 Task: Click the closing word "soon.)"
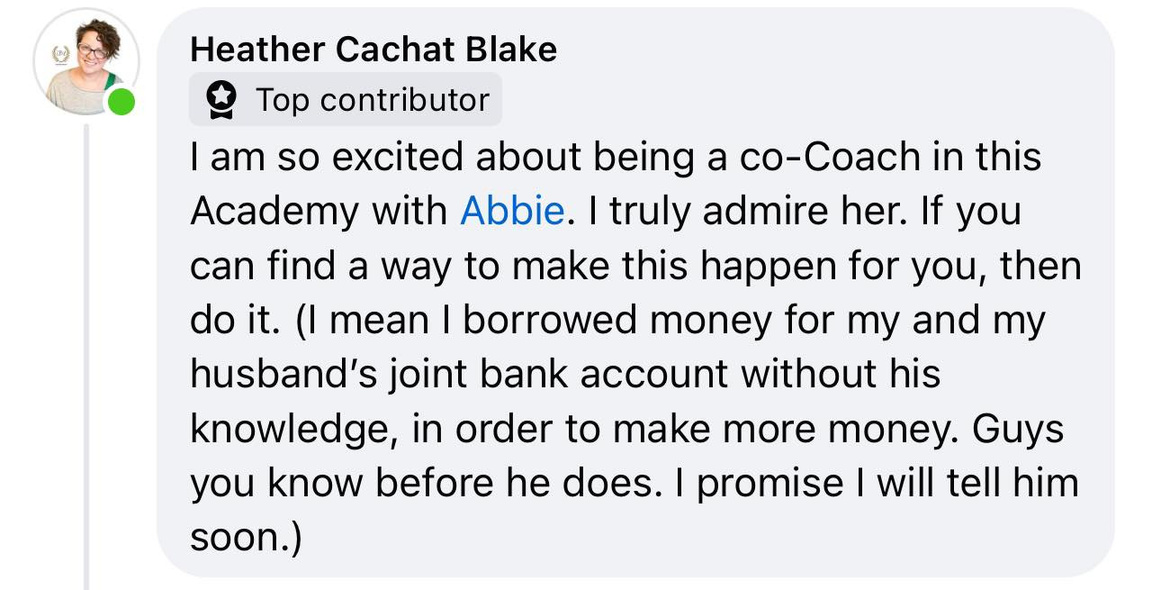(245, 538)
